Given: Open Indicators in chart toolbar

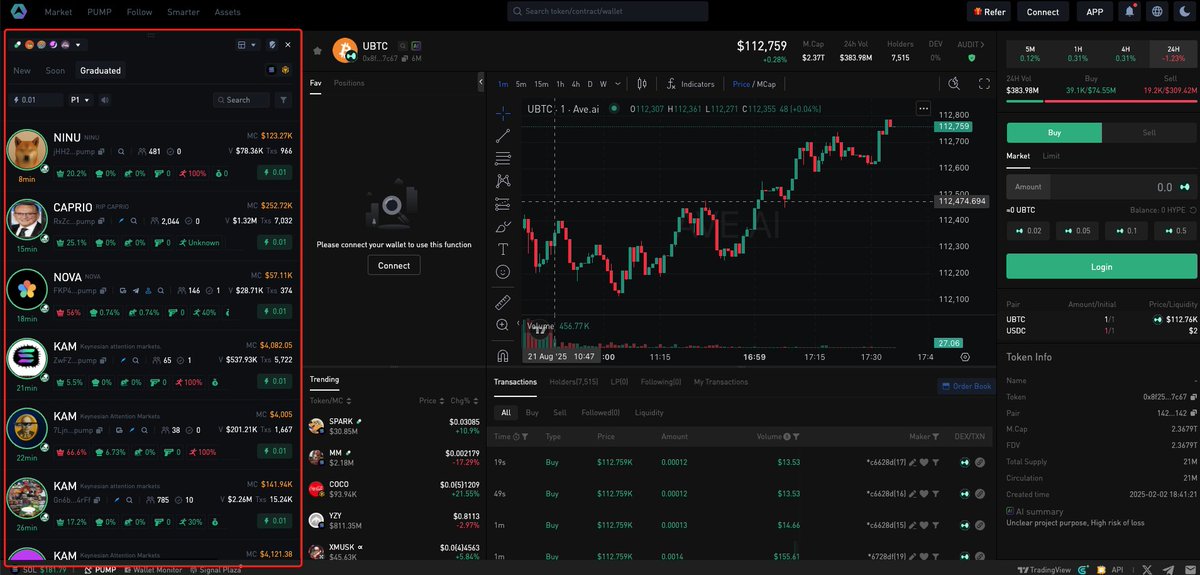Looking at the screenshot, I should pos(690,84).
